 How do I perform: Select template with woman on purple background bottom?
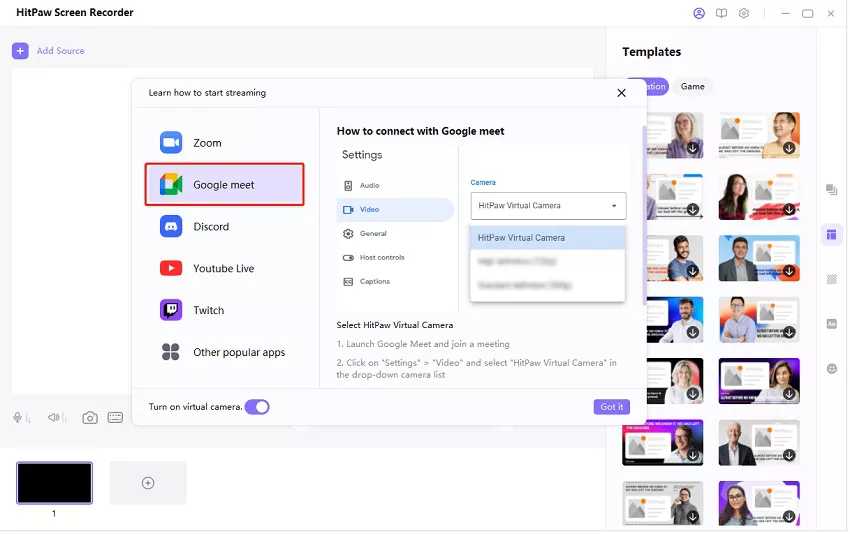coord(759,504)
